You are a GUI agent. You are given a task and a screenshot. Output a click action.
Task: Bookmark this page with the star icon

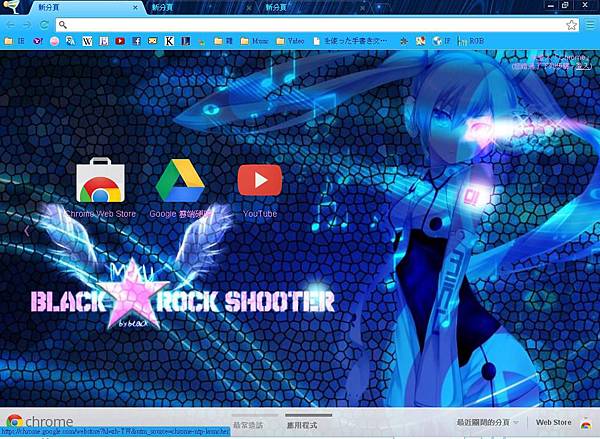571,25
